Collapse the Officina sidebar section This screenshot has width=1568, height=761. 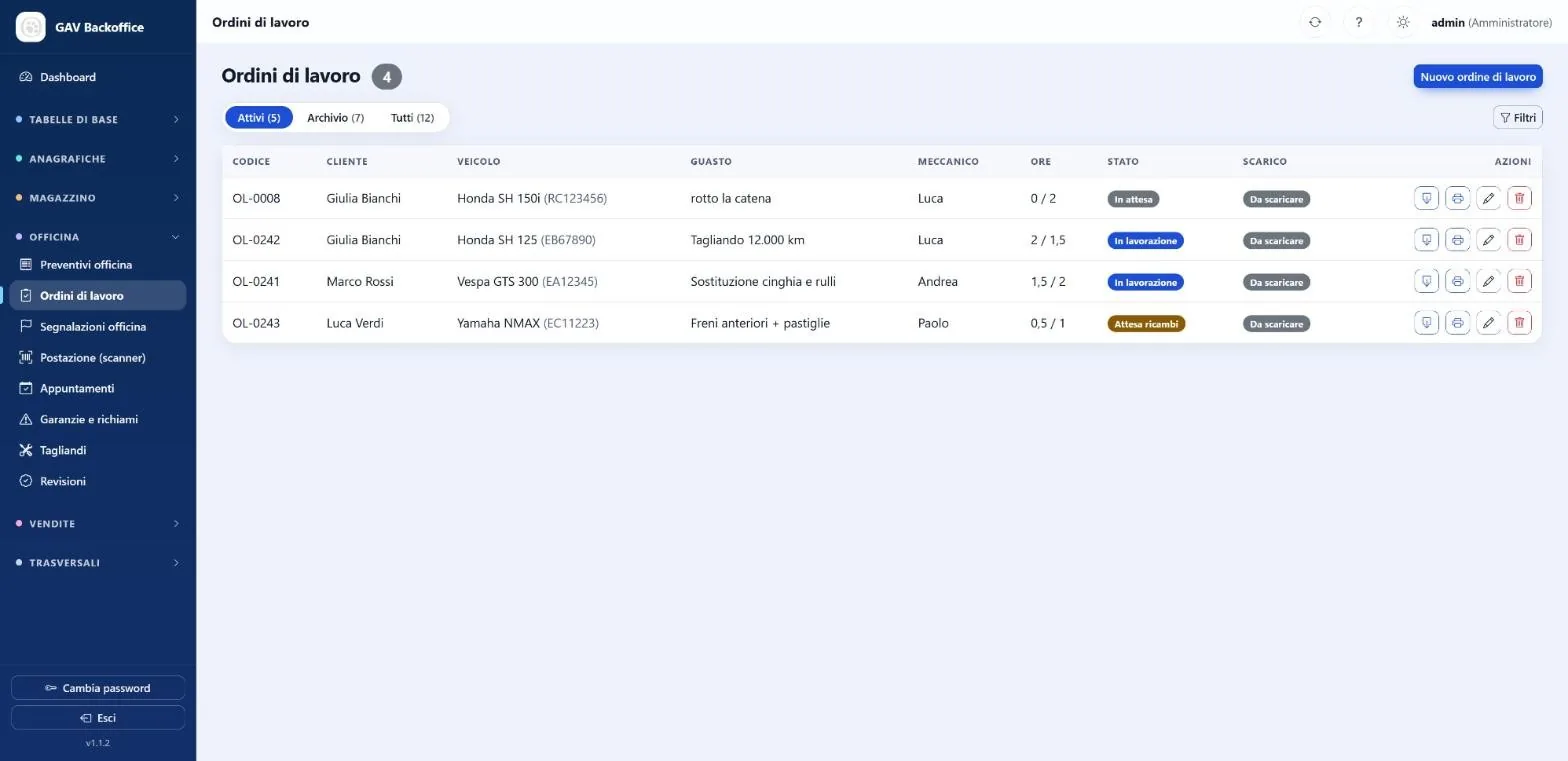point(98,237)
